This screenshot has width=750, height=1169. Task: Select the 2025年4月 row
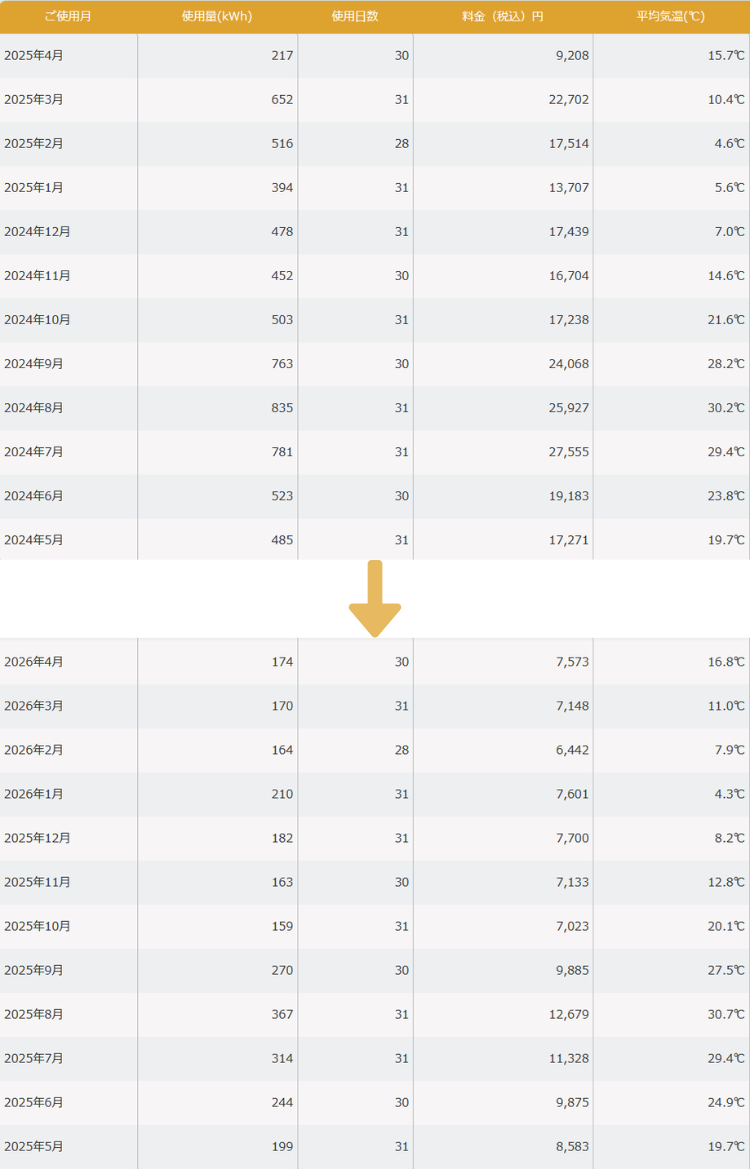tap(375, 55)
